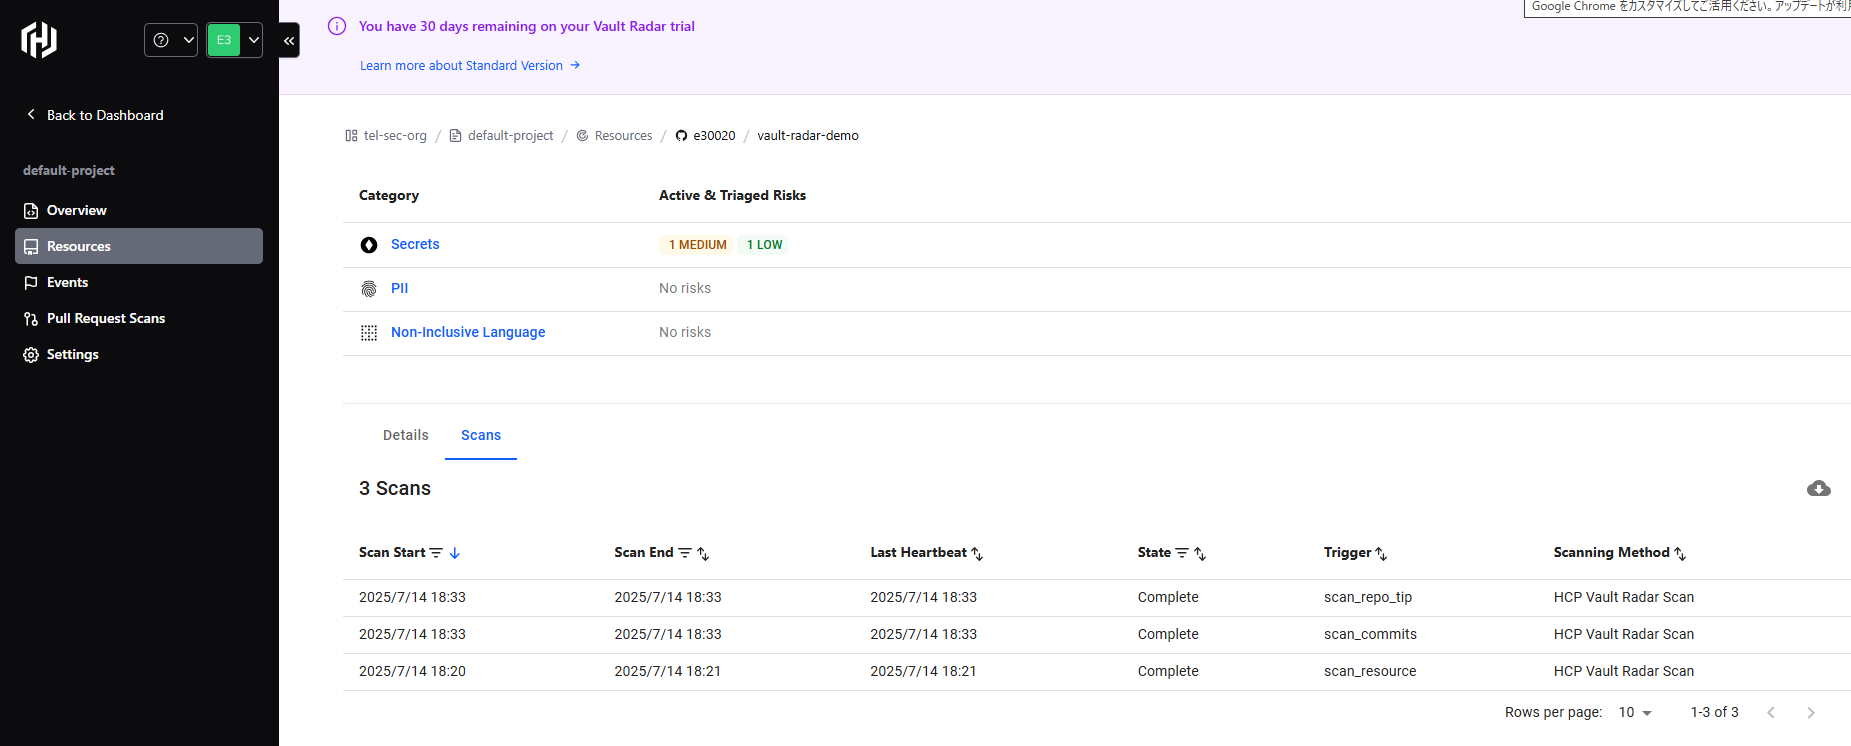Open Pull Request Scans in sidebar
Image resolution: width=1851 pixels, height=746 pixels.
[139, 318]
